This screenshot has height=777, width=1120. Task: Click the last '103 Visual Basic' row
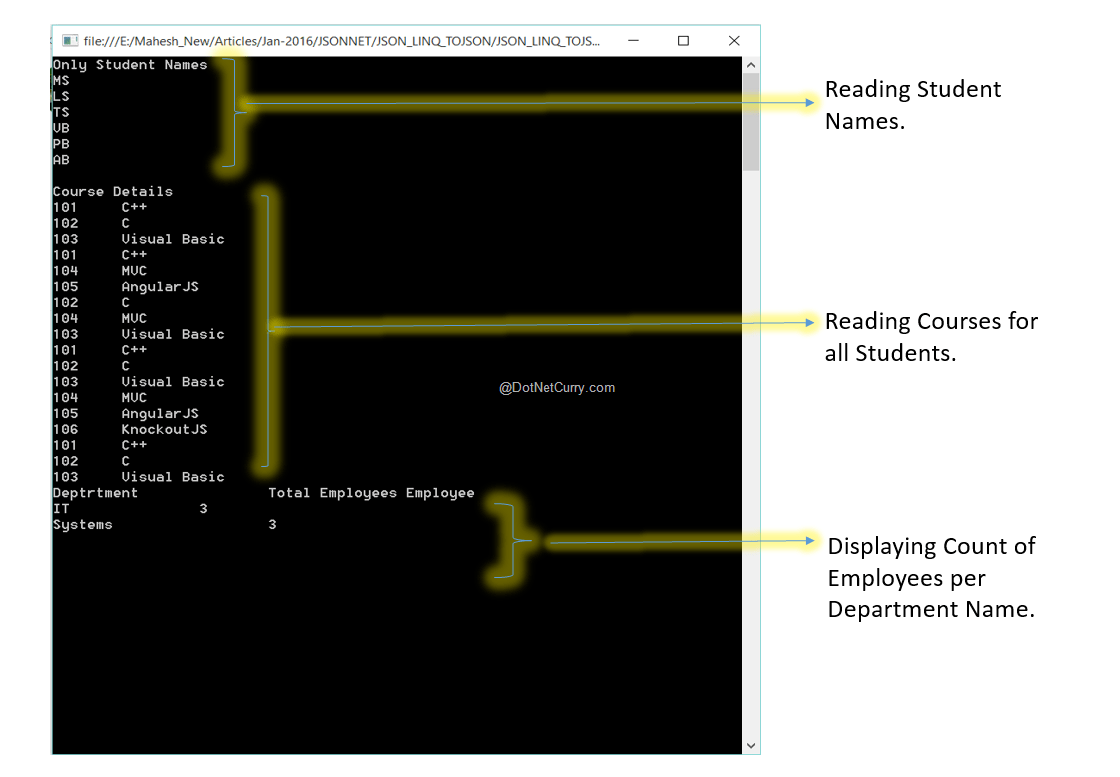pyautogui.click(x=139, y=477)
